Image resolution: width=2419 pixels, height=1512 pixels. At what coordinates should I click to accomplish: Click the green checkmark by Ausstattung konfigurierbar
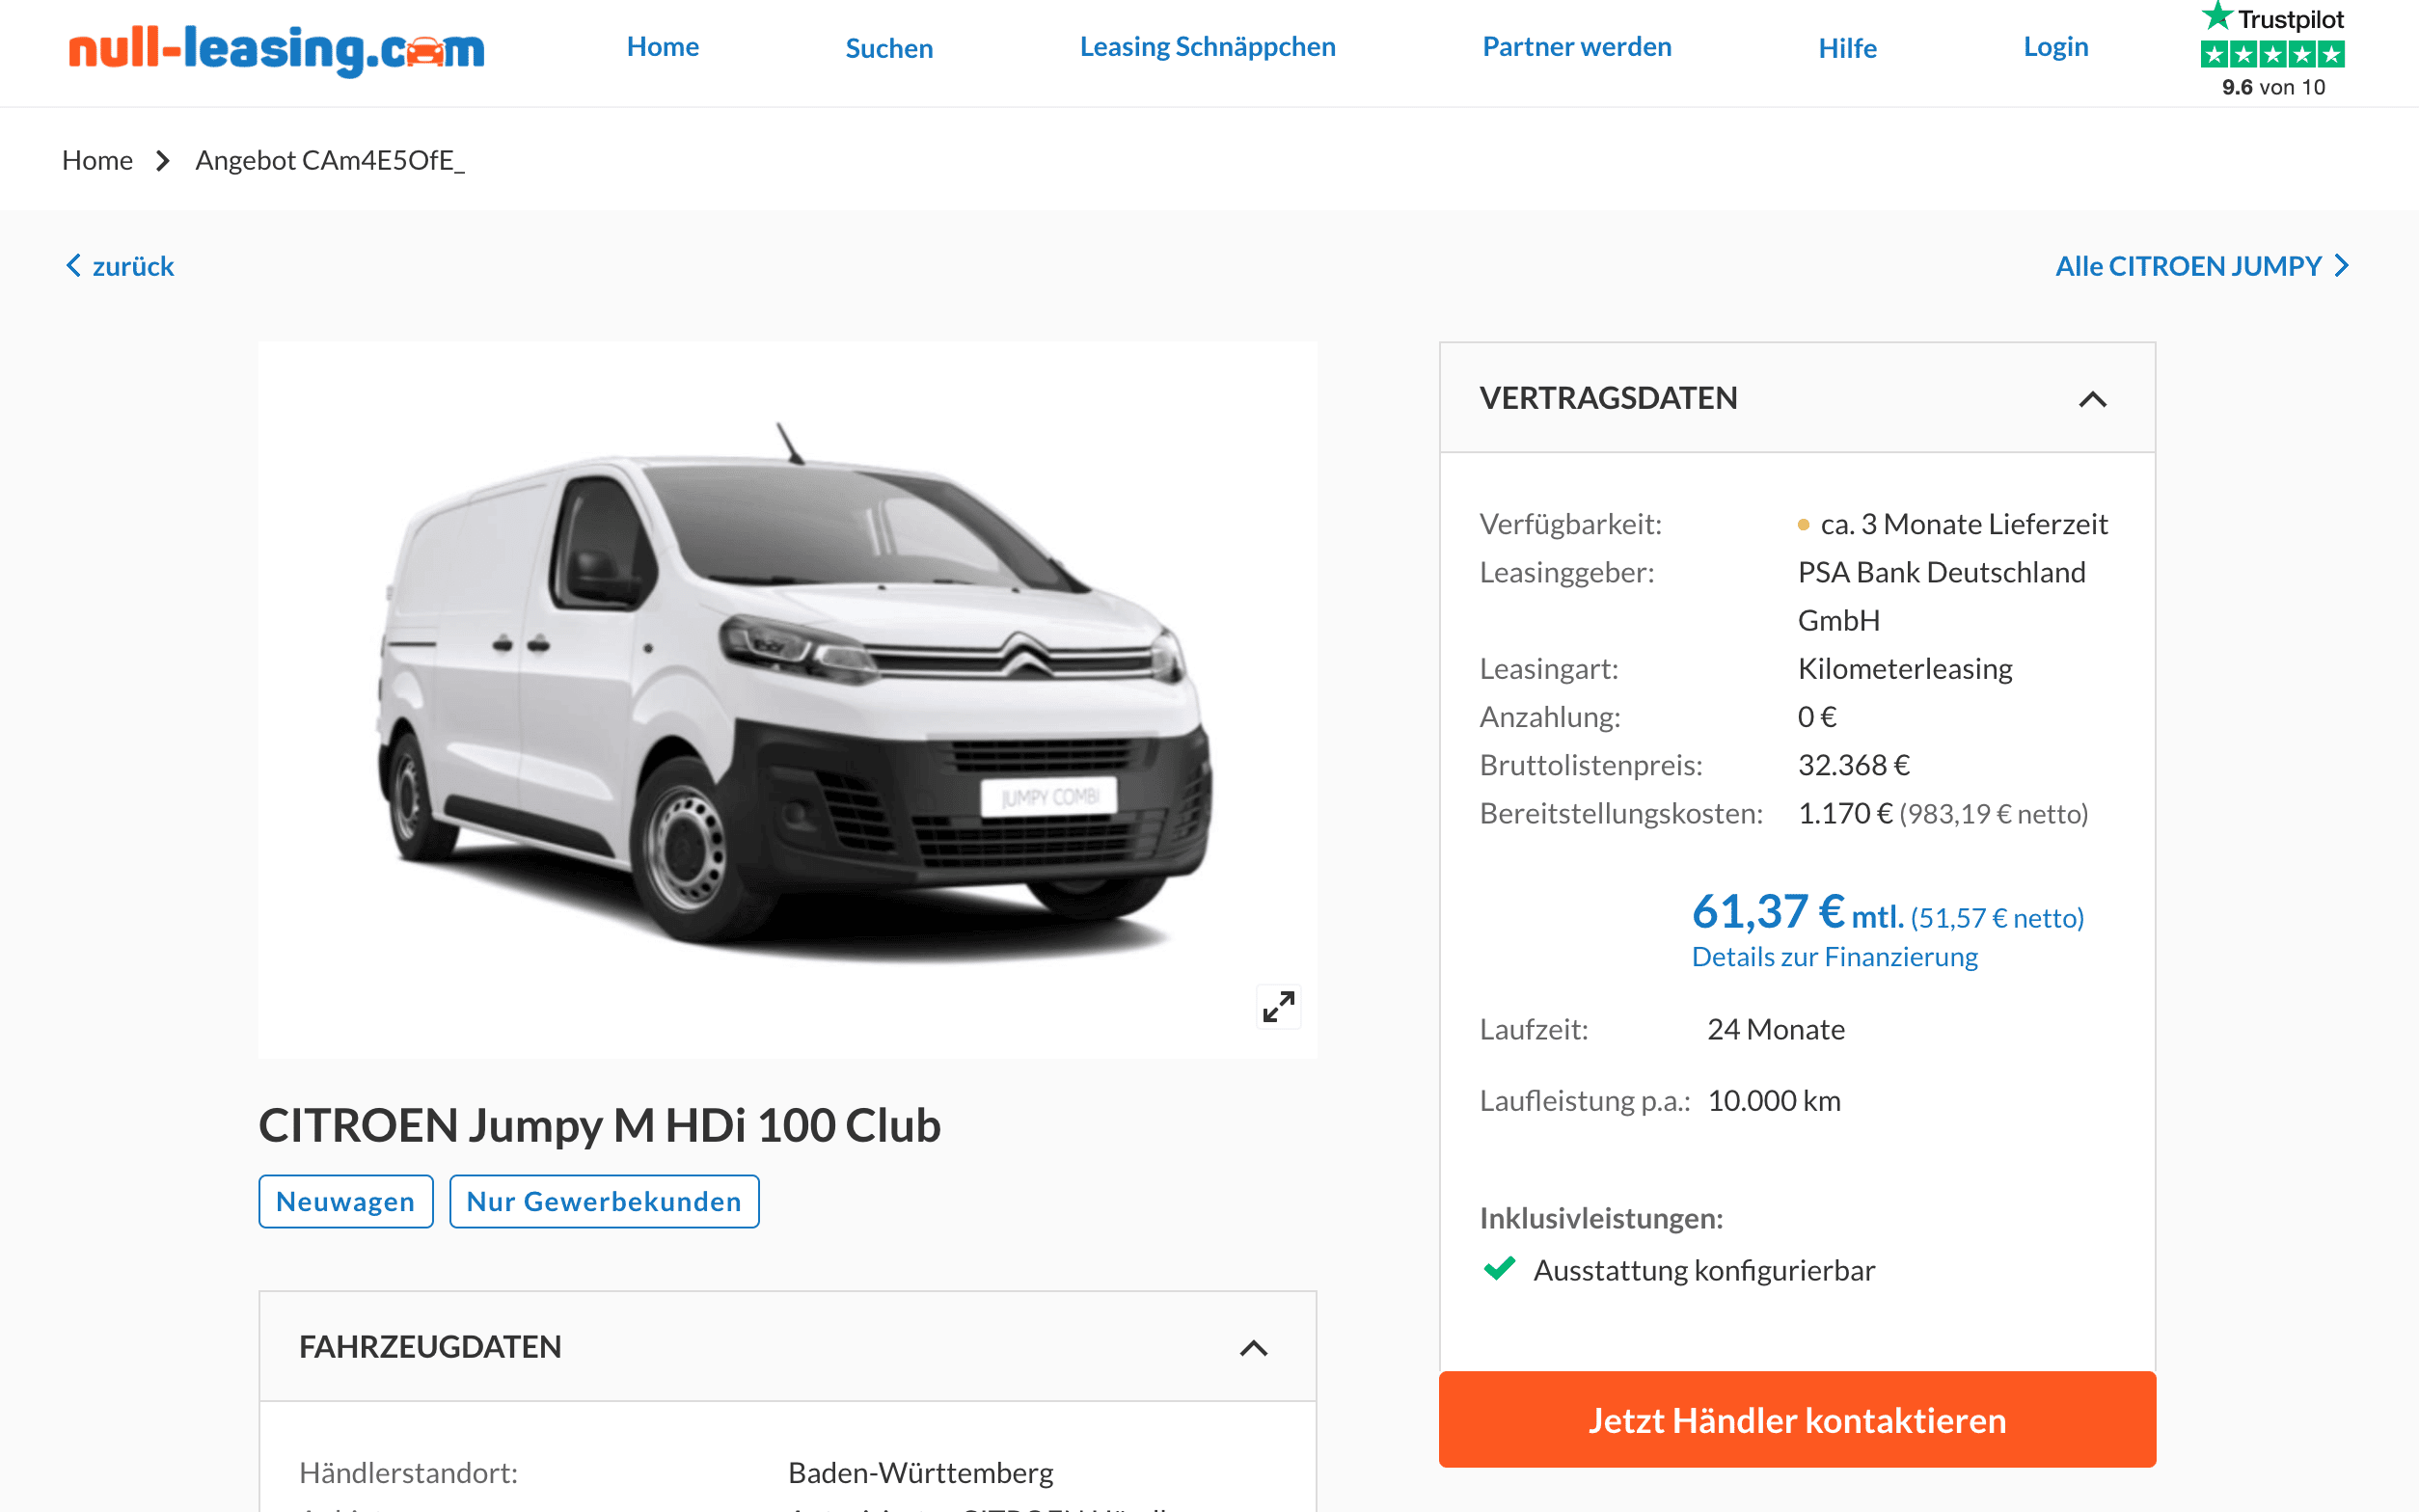pyautogui.click(x=1499, y=1268)
